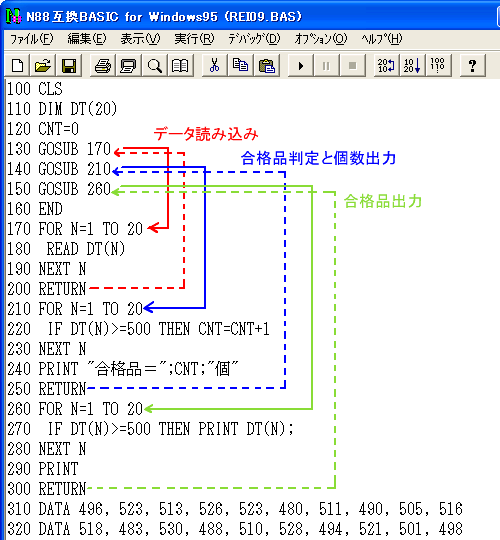500x540 pixels.
Task: Open the ファイル(F) menu
Action: pyautogui.click(x=31, y=39)
